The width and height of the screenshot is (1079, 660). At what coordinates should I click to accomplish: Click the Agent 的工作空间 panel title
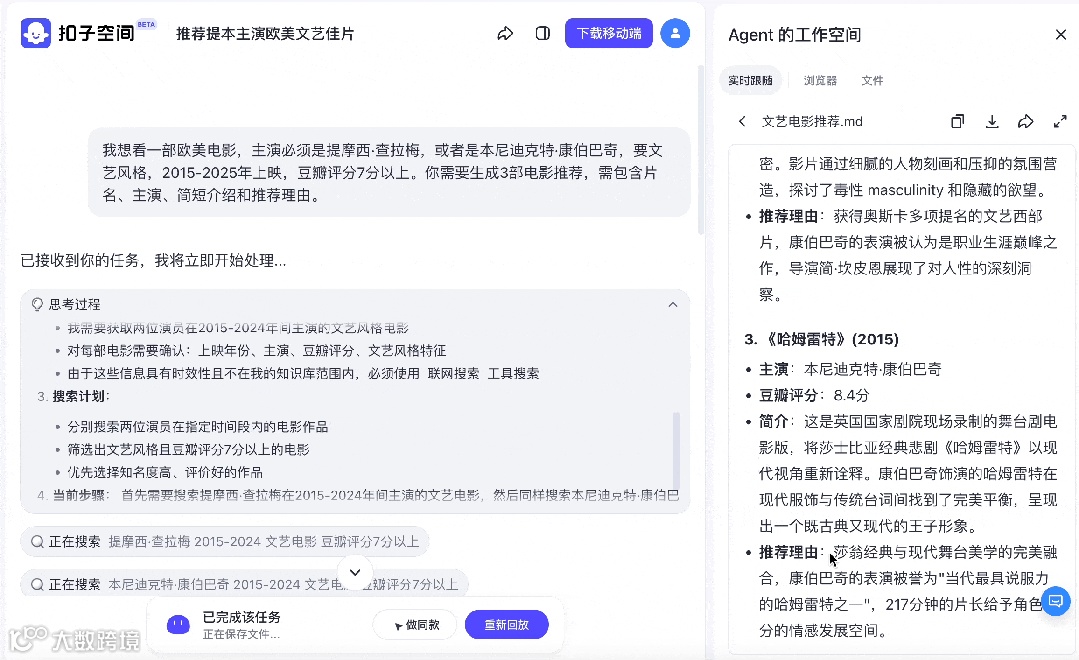pyautogui.click(x=794, y=35)
